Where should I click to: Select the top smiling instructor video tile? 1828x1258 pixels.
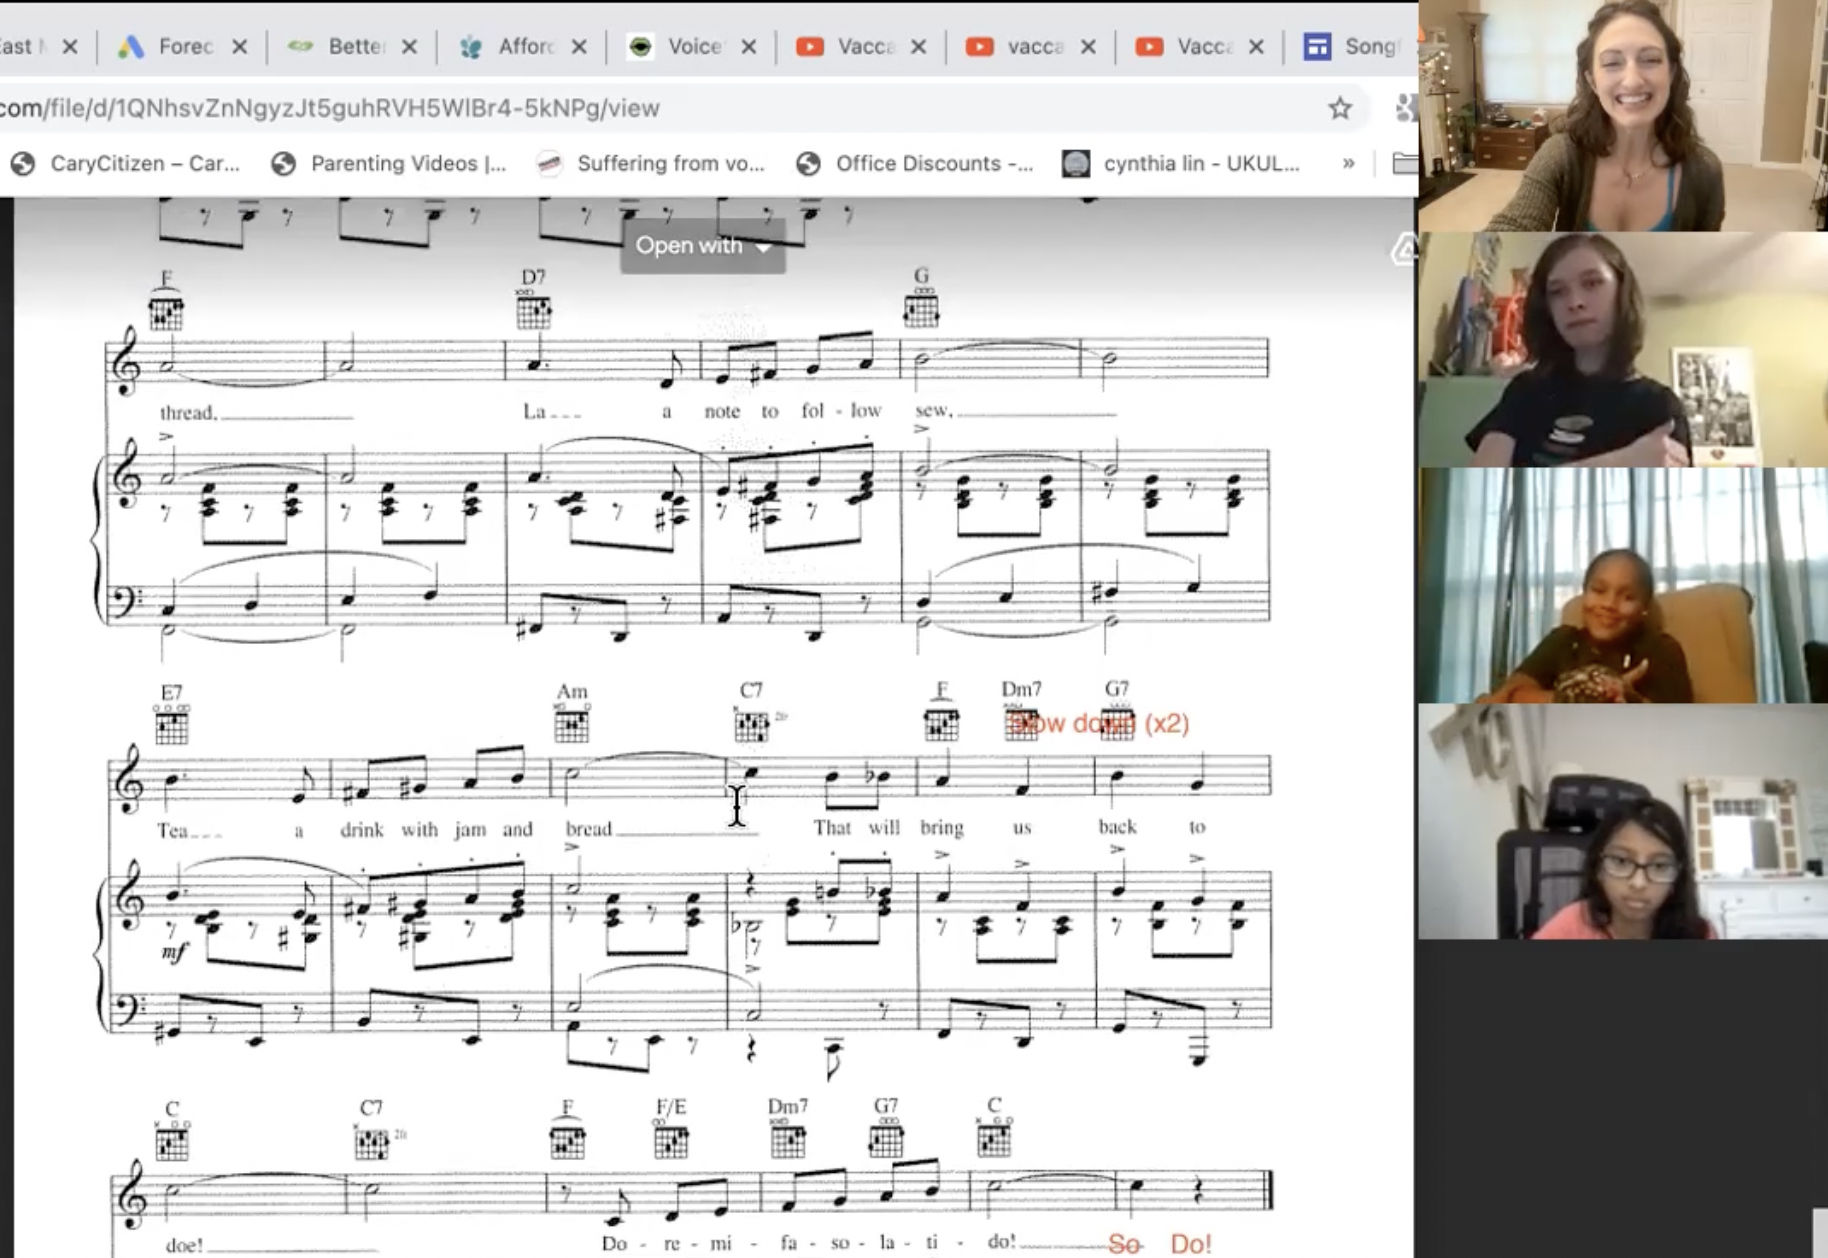click(1623, 116)
